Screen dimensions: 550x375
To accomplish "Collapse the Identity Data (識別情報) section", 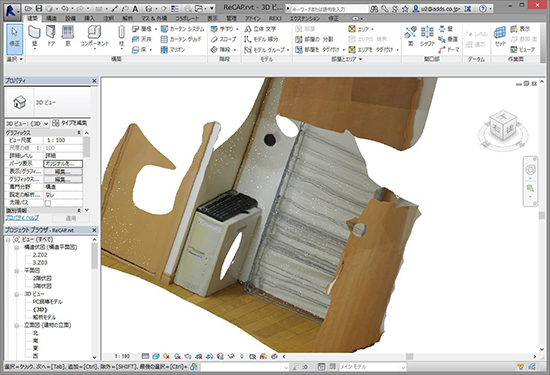I will (79, 210).
